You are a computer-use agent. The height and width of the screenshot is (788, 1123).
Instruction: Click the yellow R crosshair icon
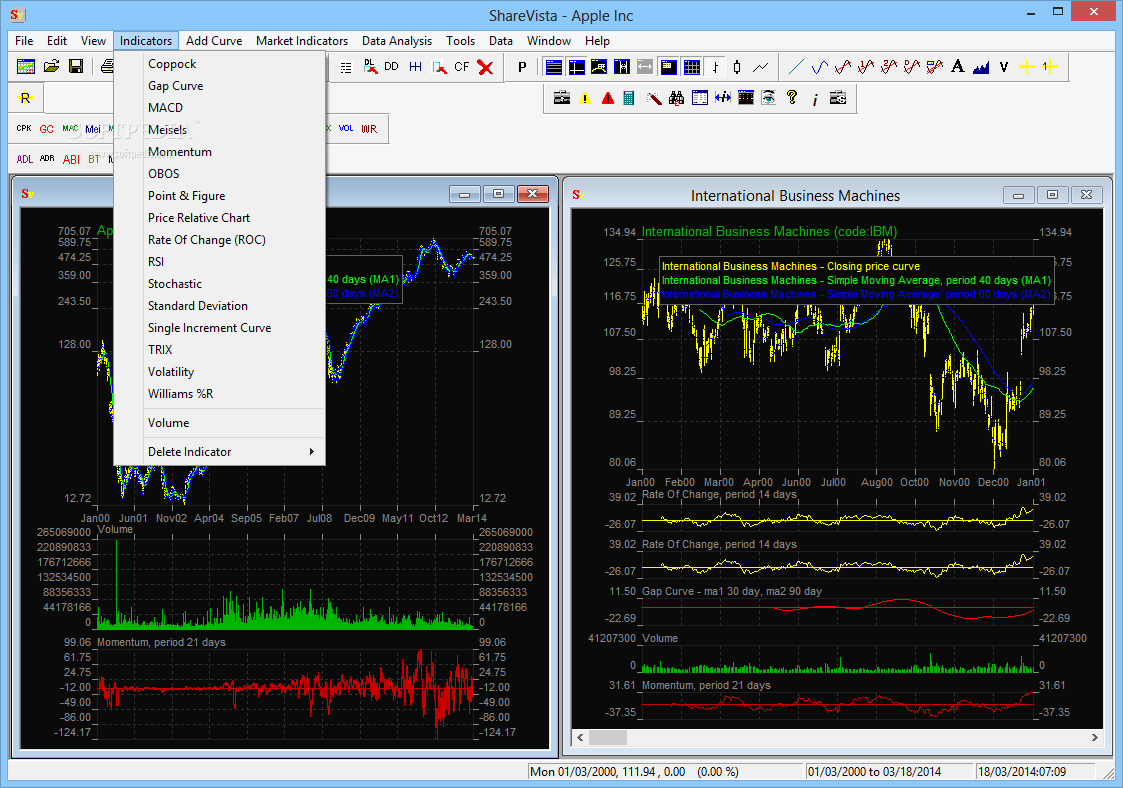pos(26,97)
